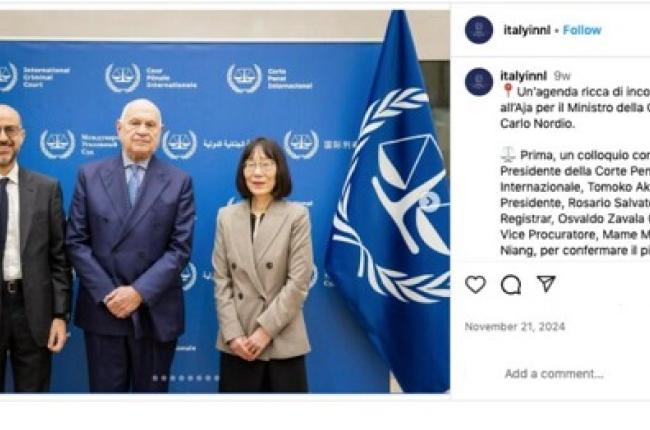Click the italyinnl avatar beside the caption

pyautogui.click(x=479, y=82)
